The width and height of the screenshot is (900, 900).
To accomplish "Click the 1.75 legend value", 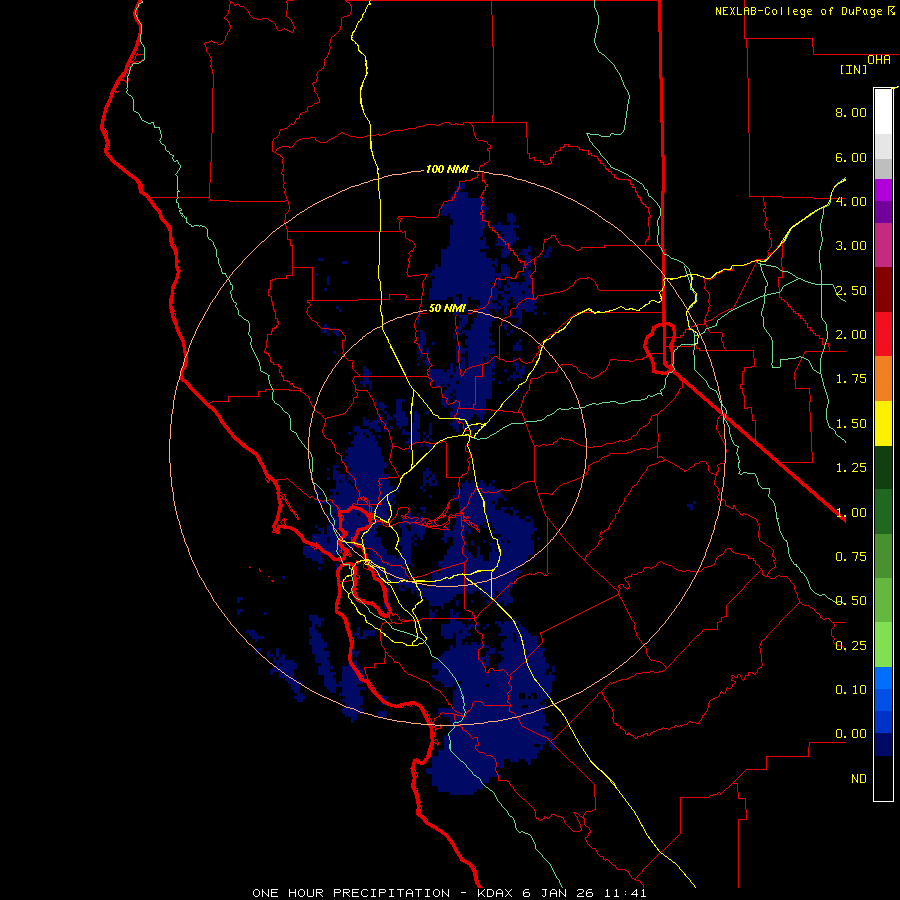I will coord(851,379).
